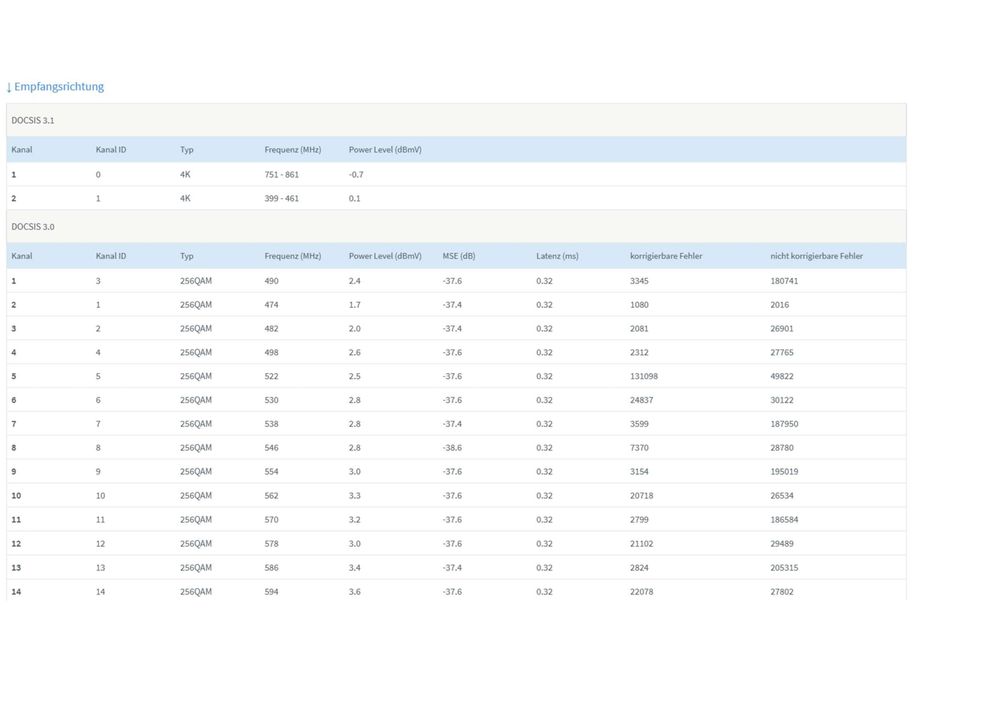
Task: Select frequency value 474
Action: [x=271, y=305]
